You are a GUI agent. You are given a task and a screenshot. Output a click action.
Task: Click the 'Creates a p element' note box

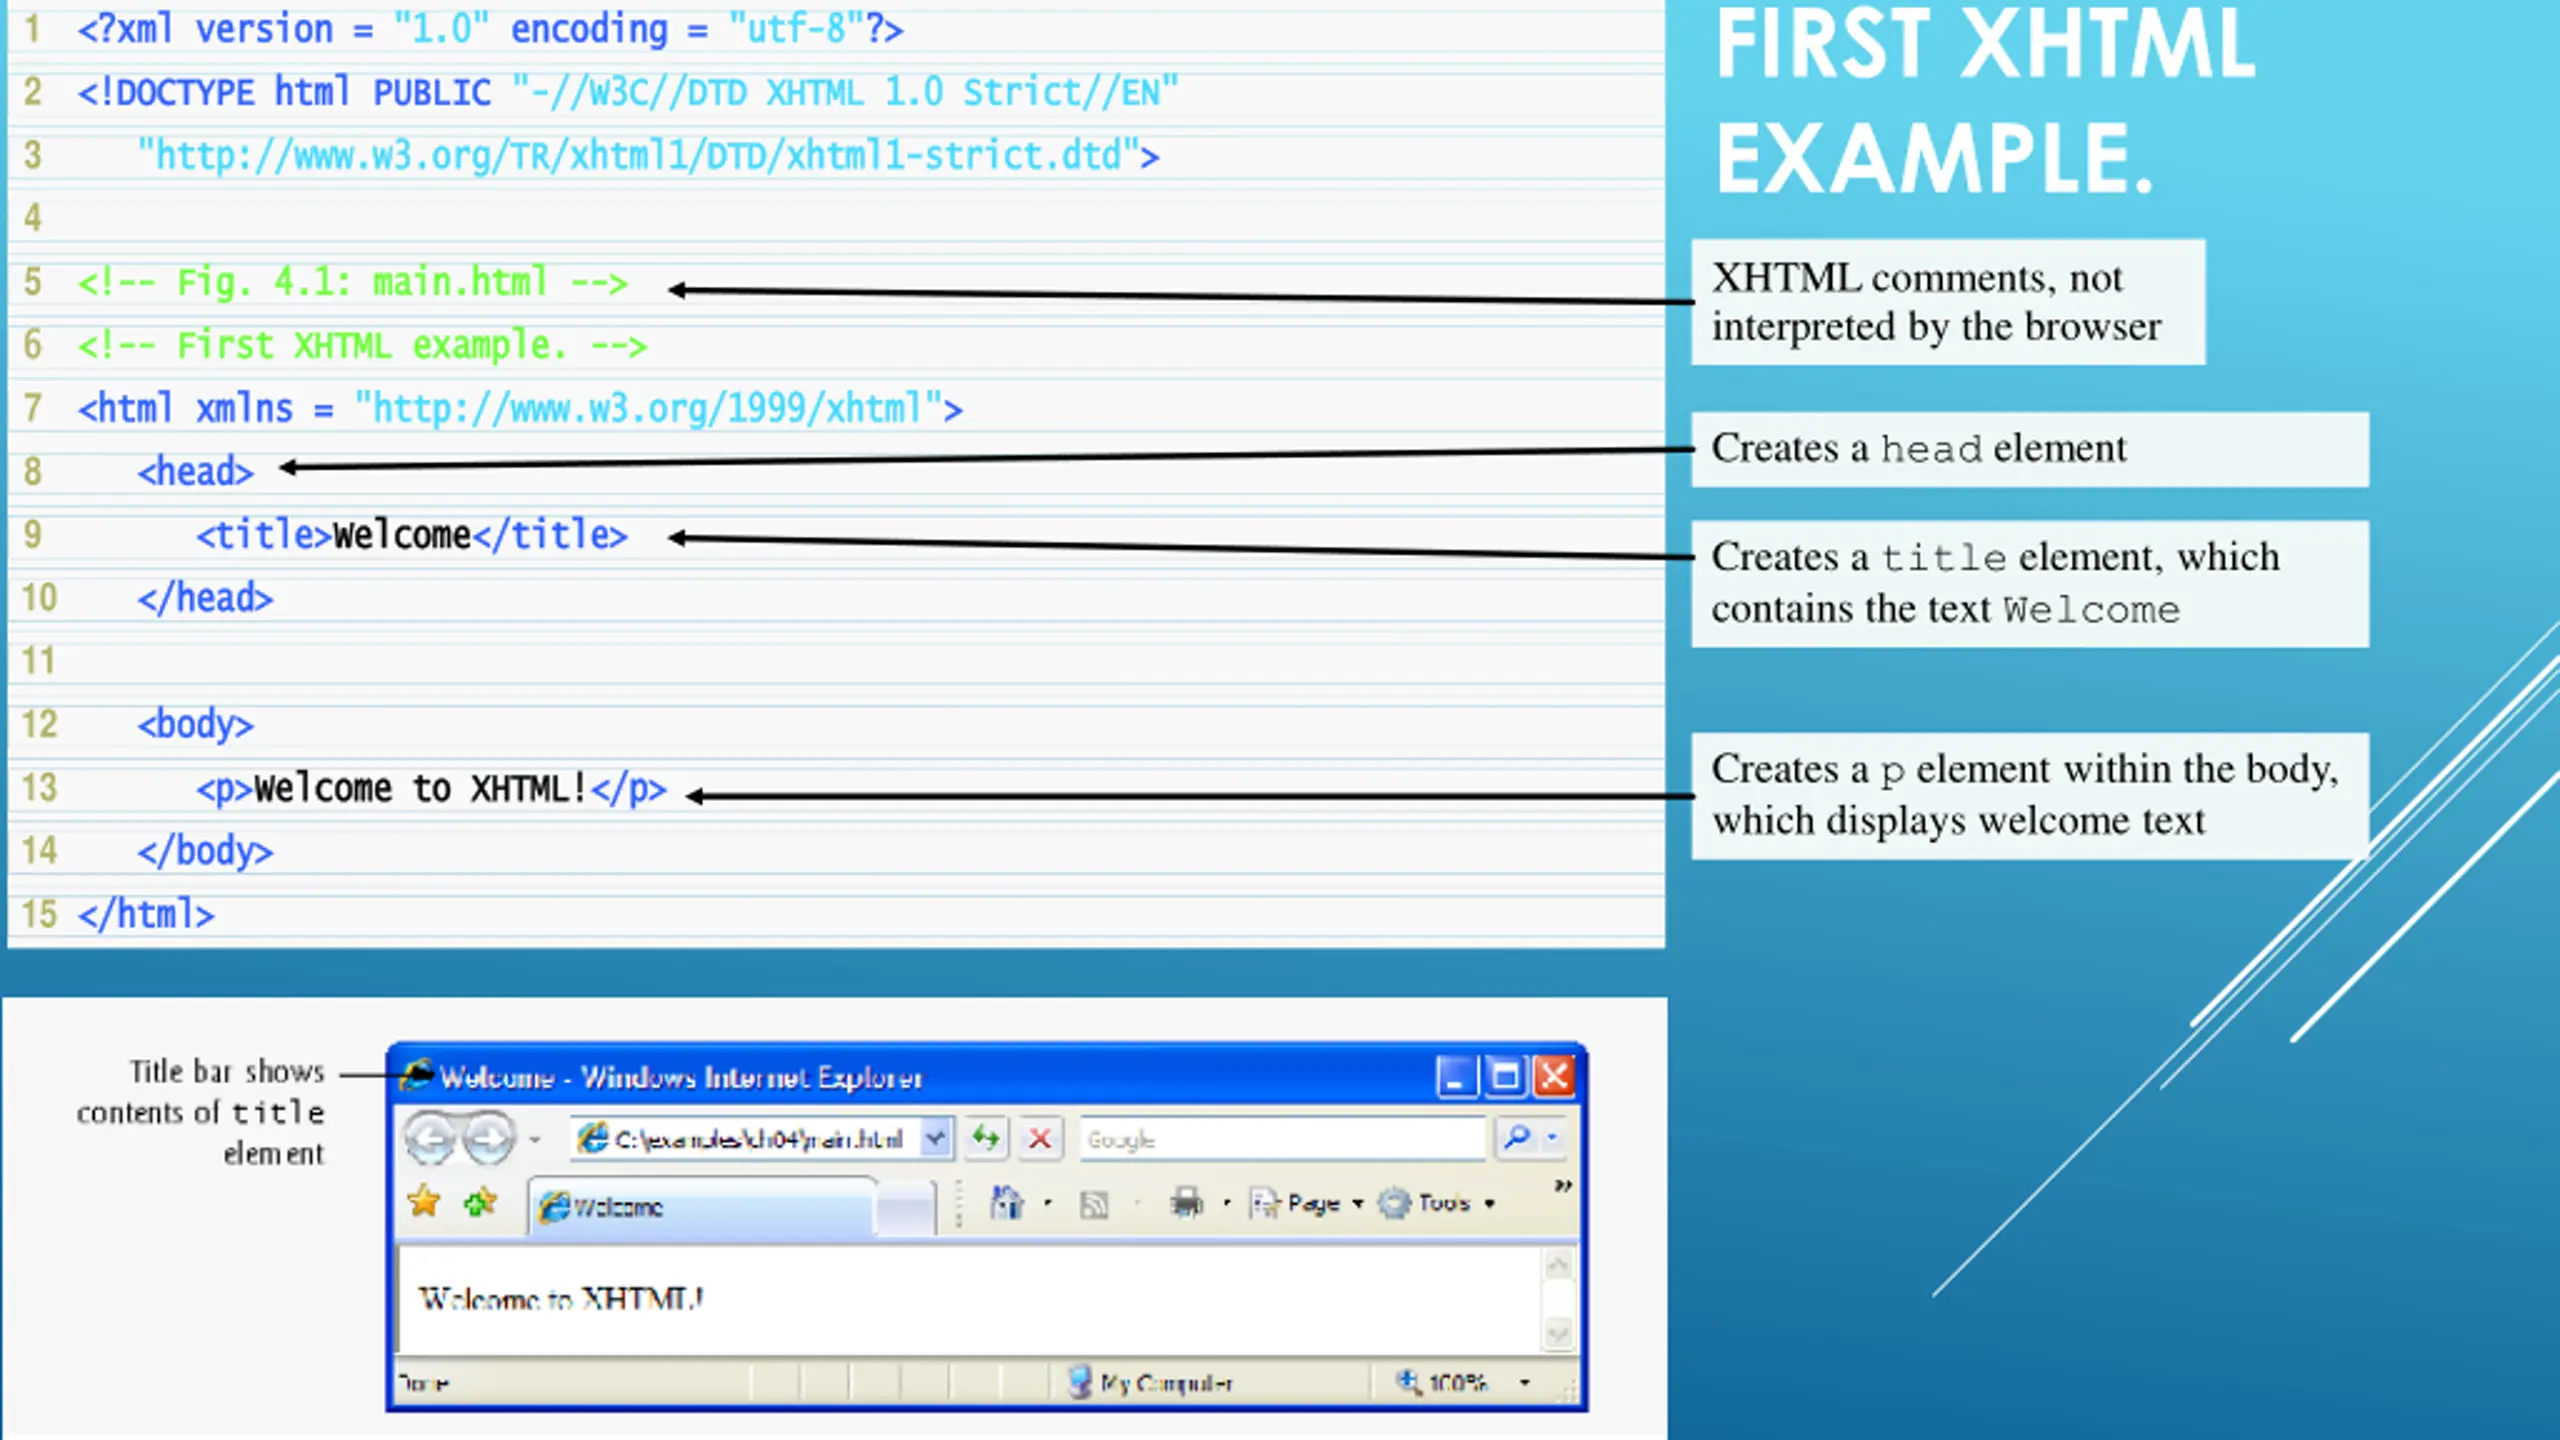tap(2030, 795)
